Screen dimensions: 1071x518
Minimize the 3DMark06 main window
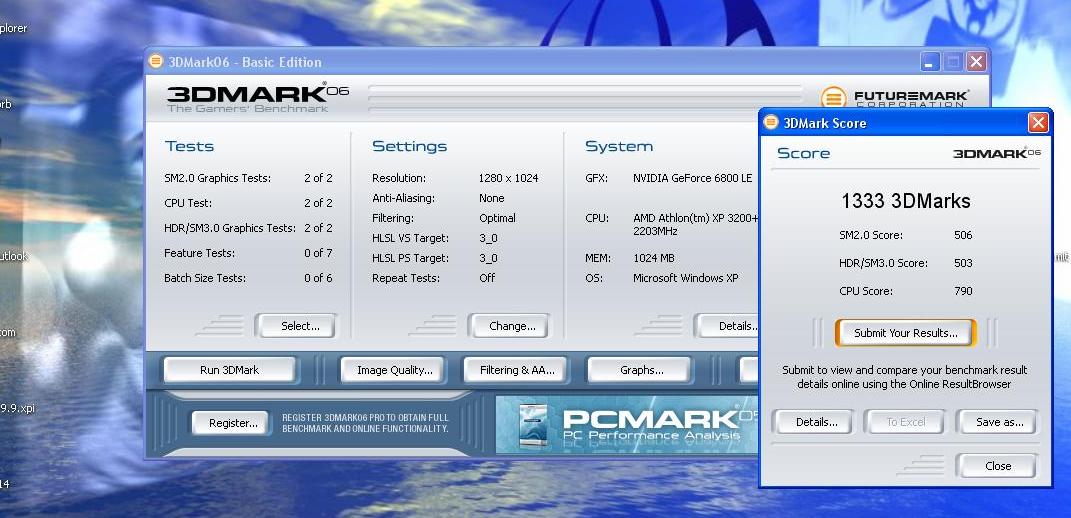coord(930,62)
